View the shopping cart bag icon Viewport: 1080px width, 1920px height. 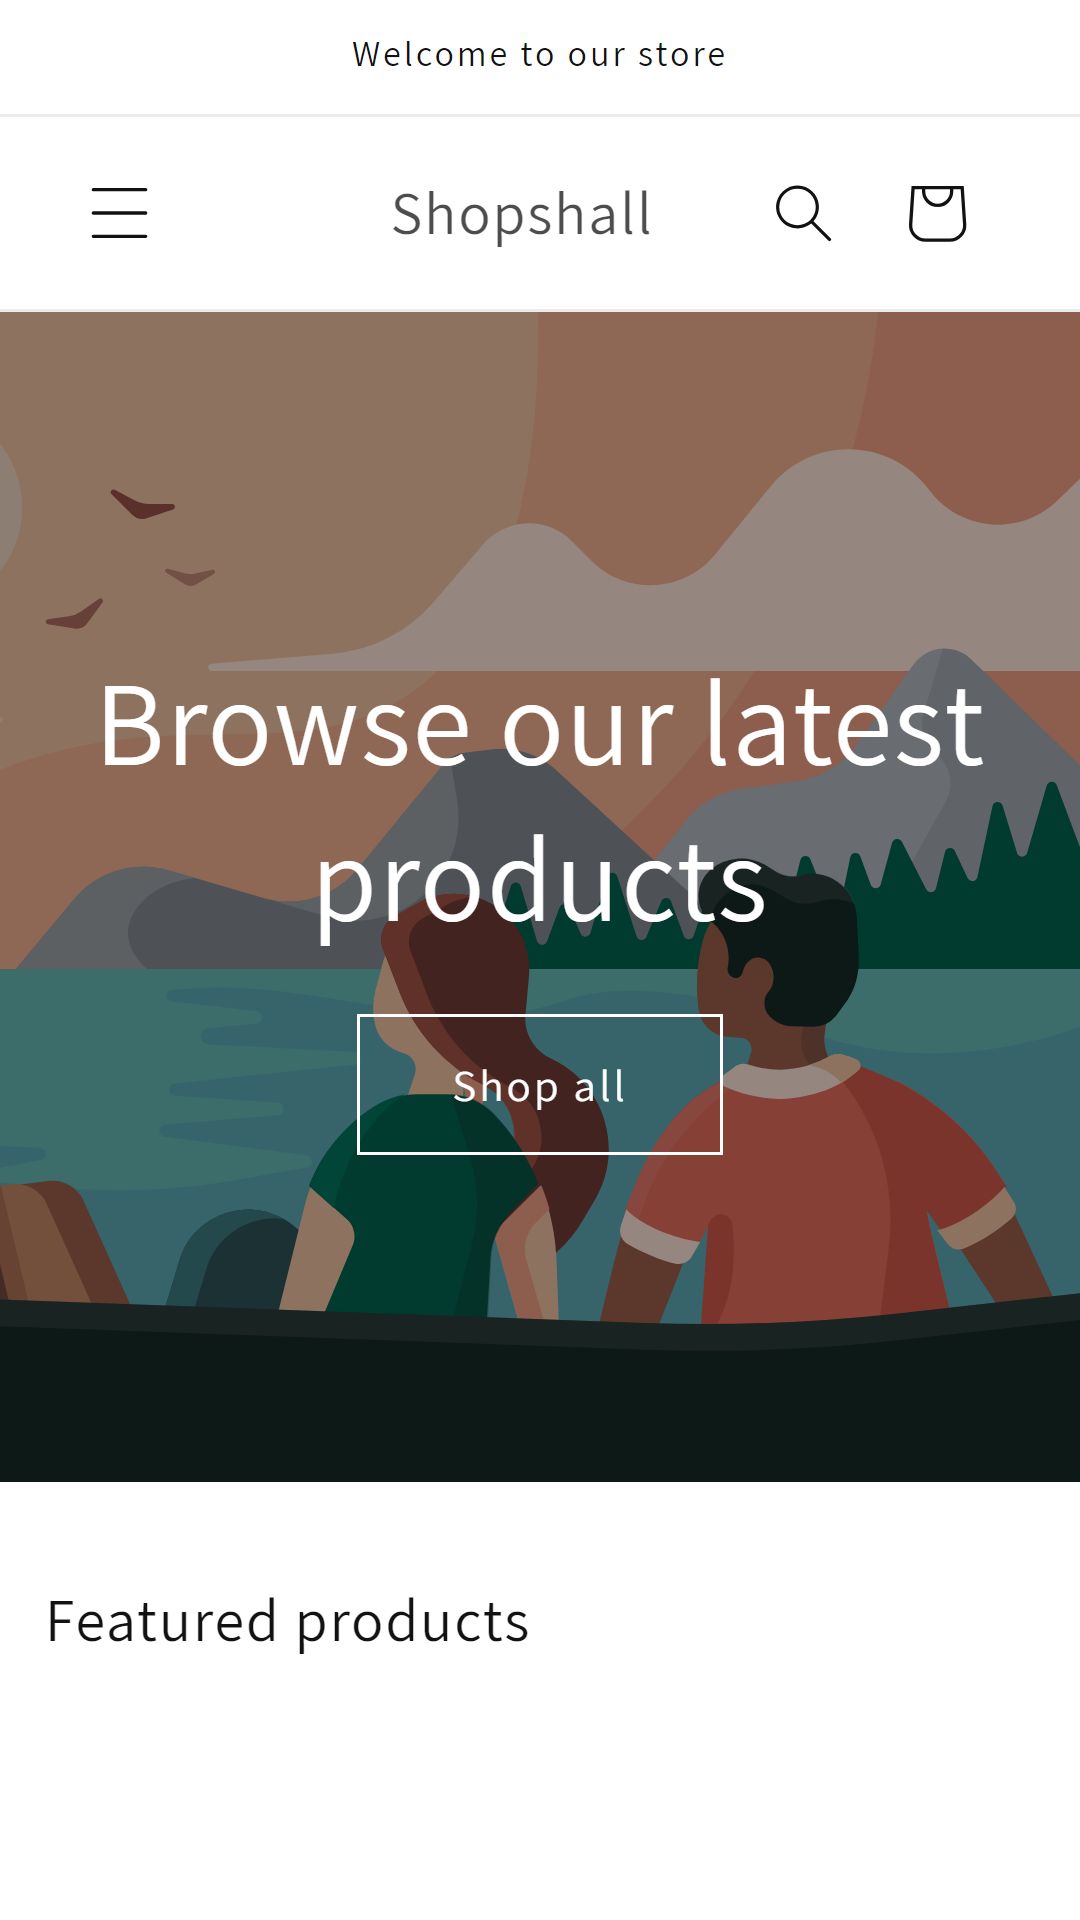tap(937, 213)
